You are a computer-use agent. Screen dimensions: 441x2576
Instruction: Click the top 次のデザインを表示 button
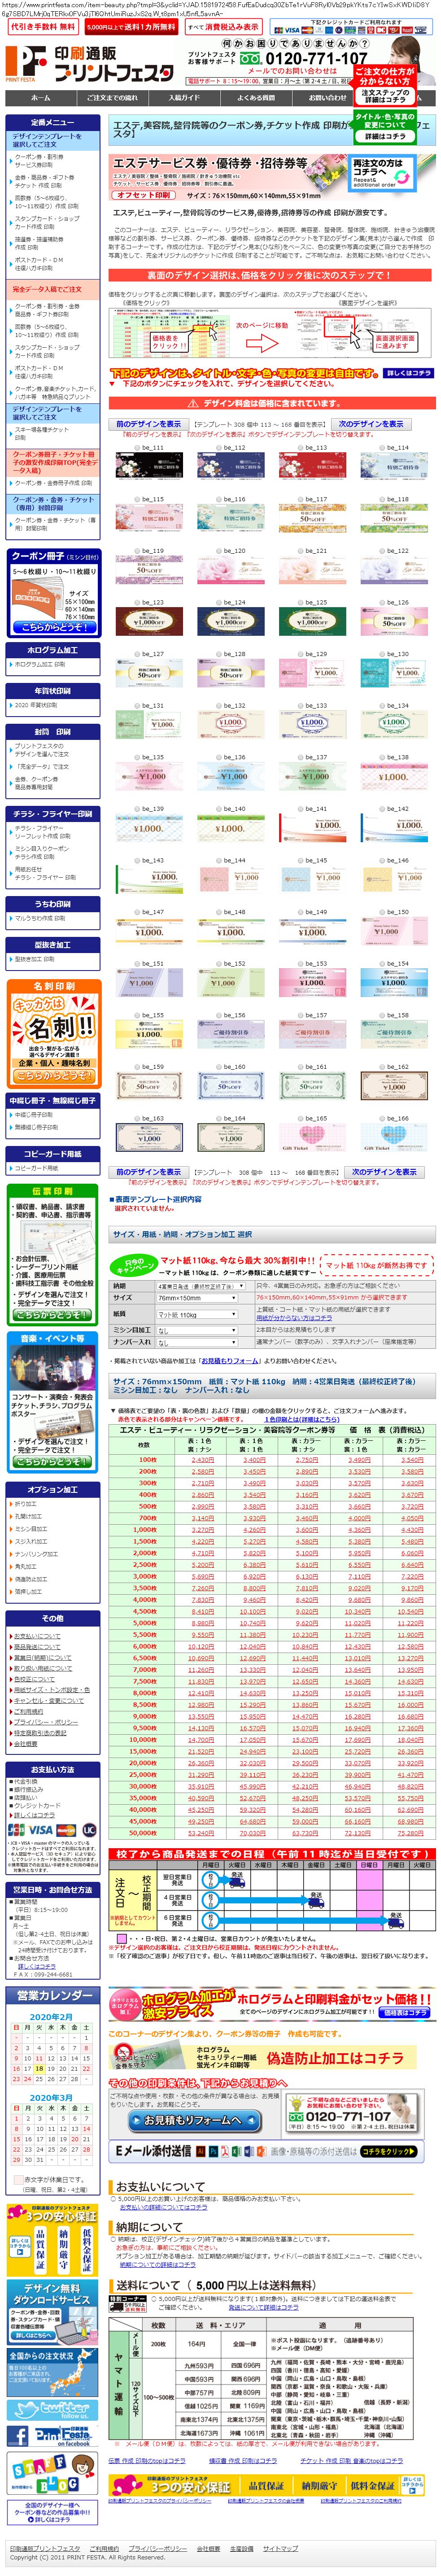[370, 424]
